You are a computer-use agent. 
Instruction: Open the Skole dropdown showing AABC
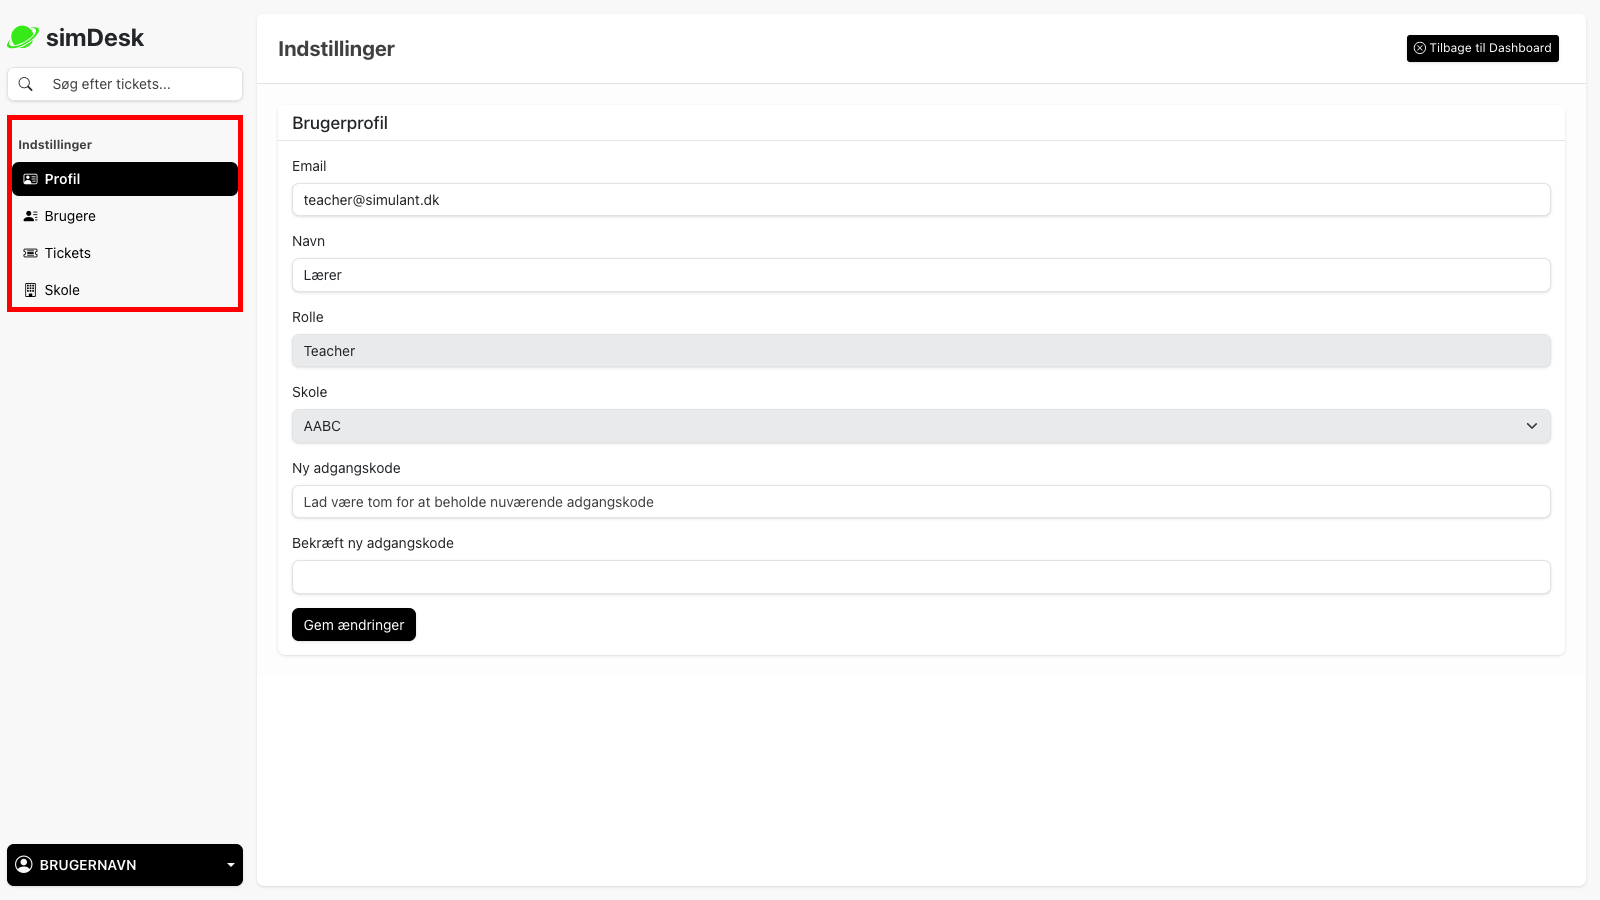point(920,426)
